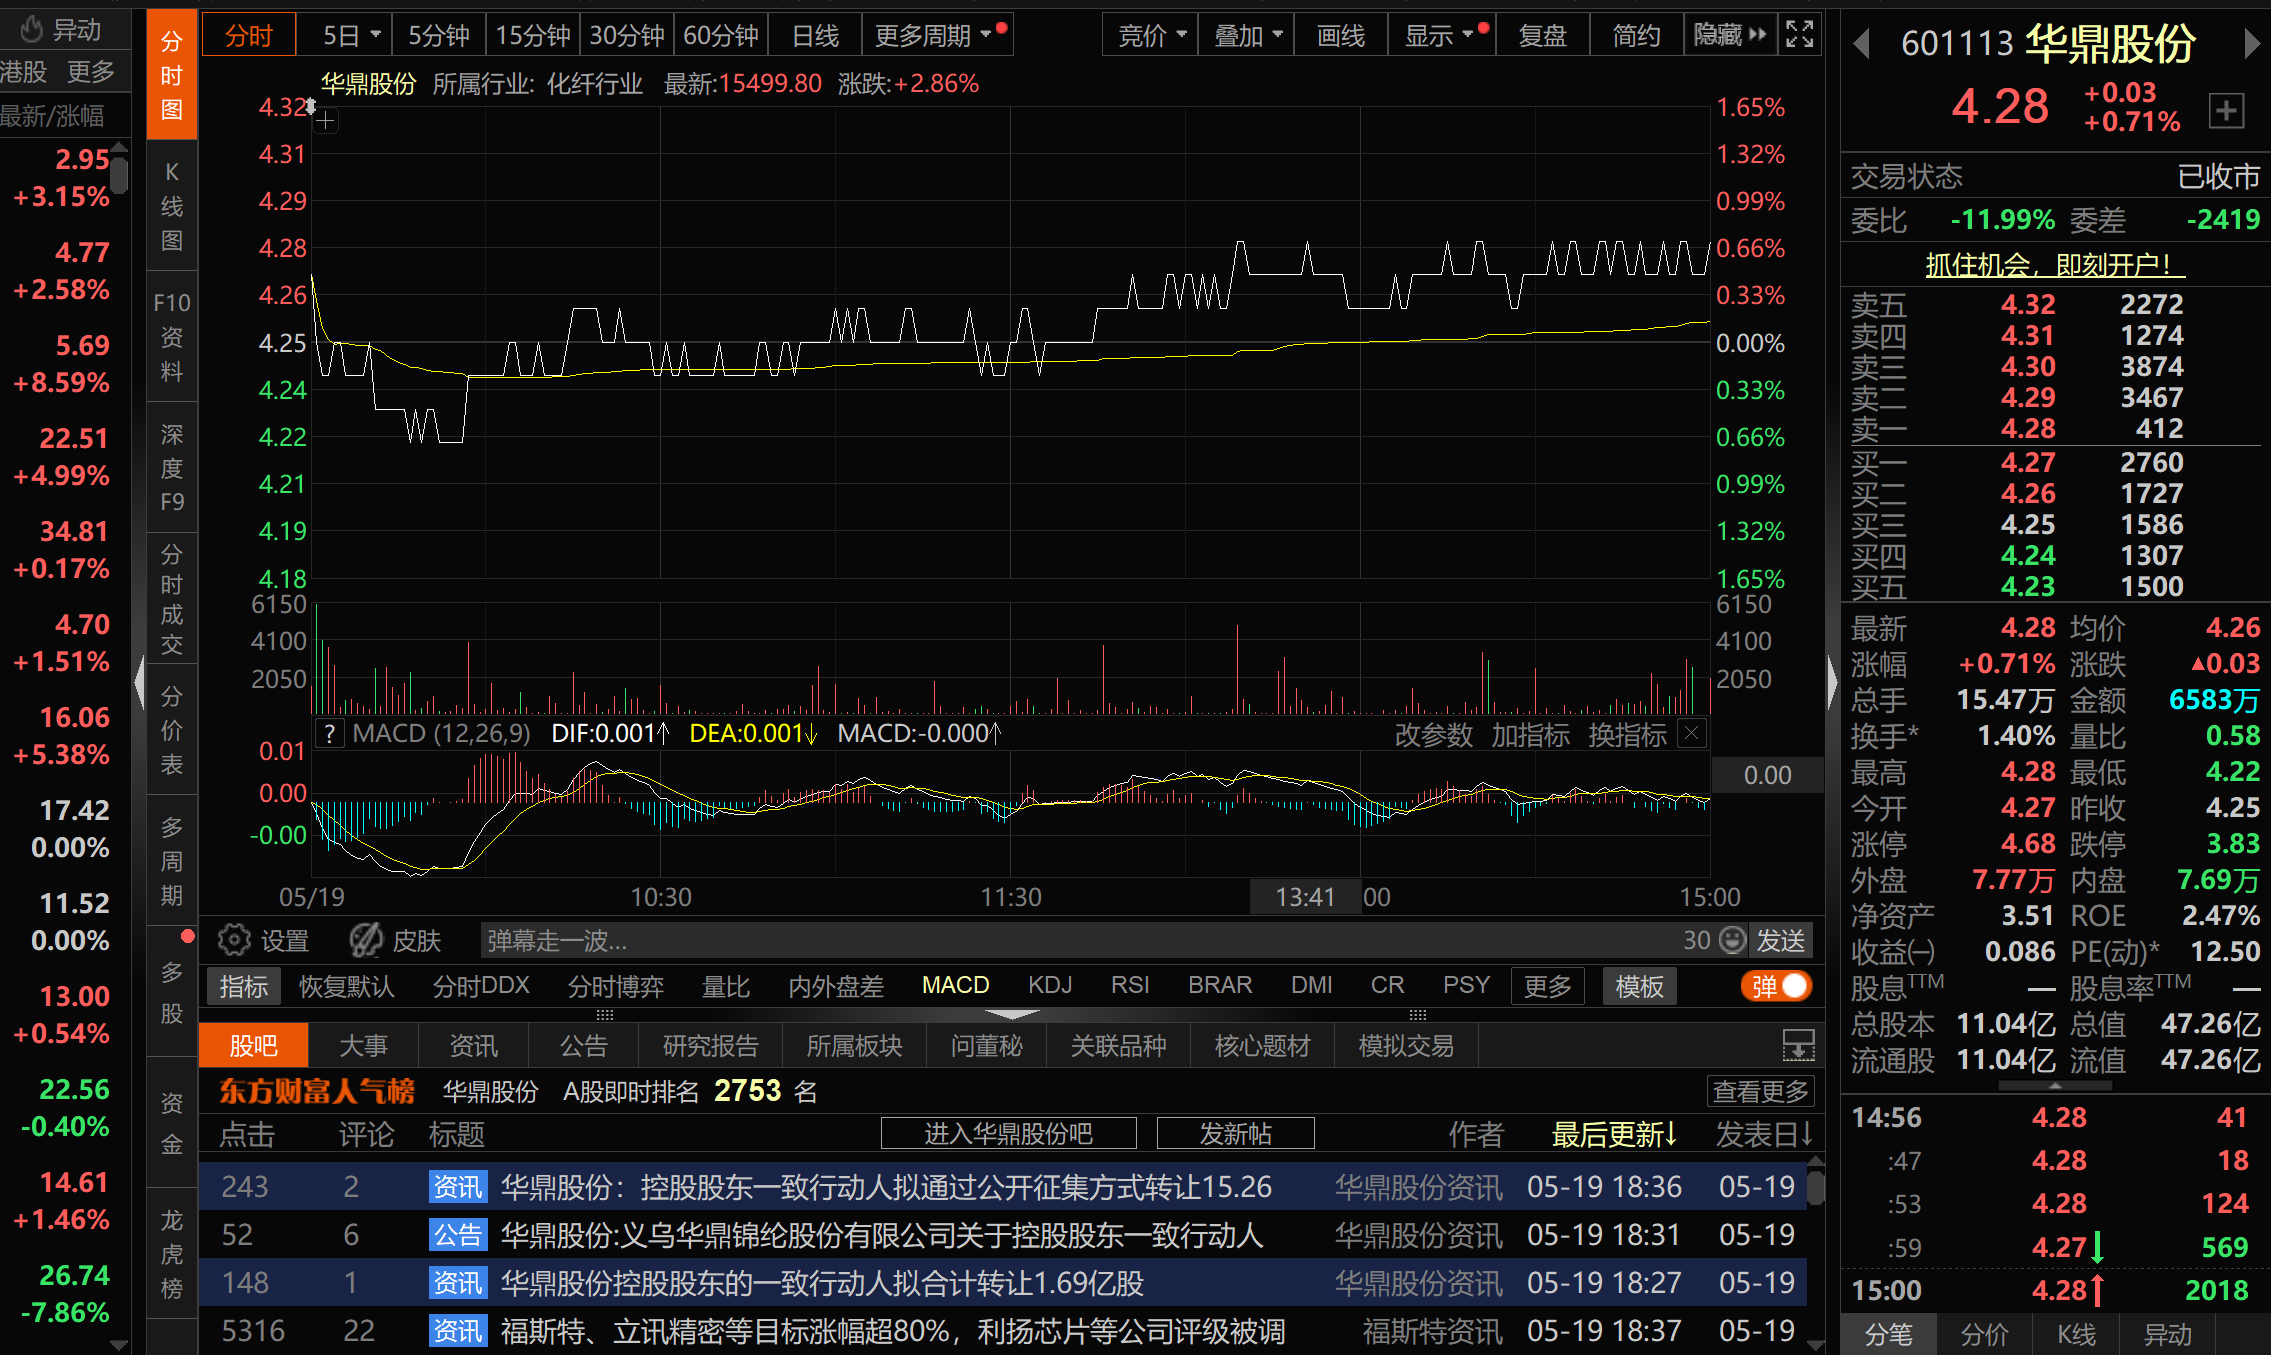Open F10资料 sidebar item
The image size is (2271, 1355).
tap(172, 337)
